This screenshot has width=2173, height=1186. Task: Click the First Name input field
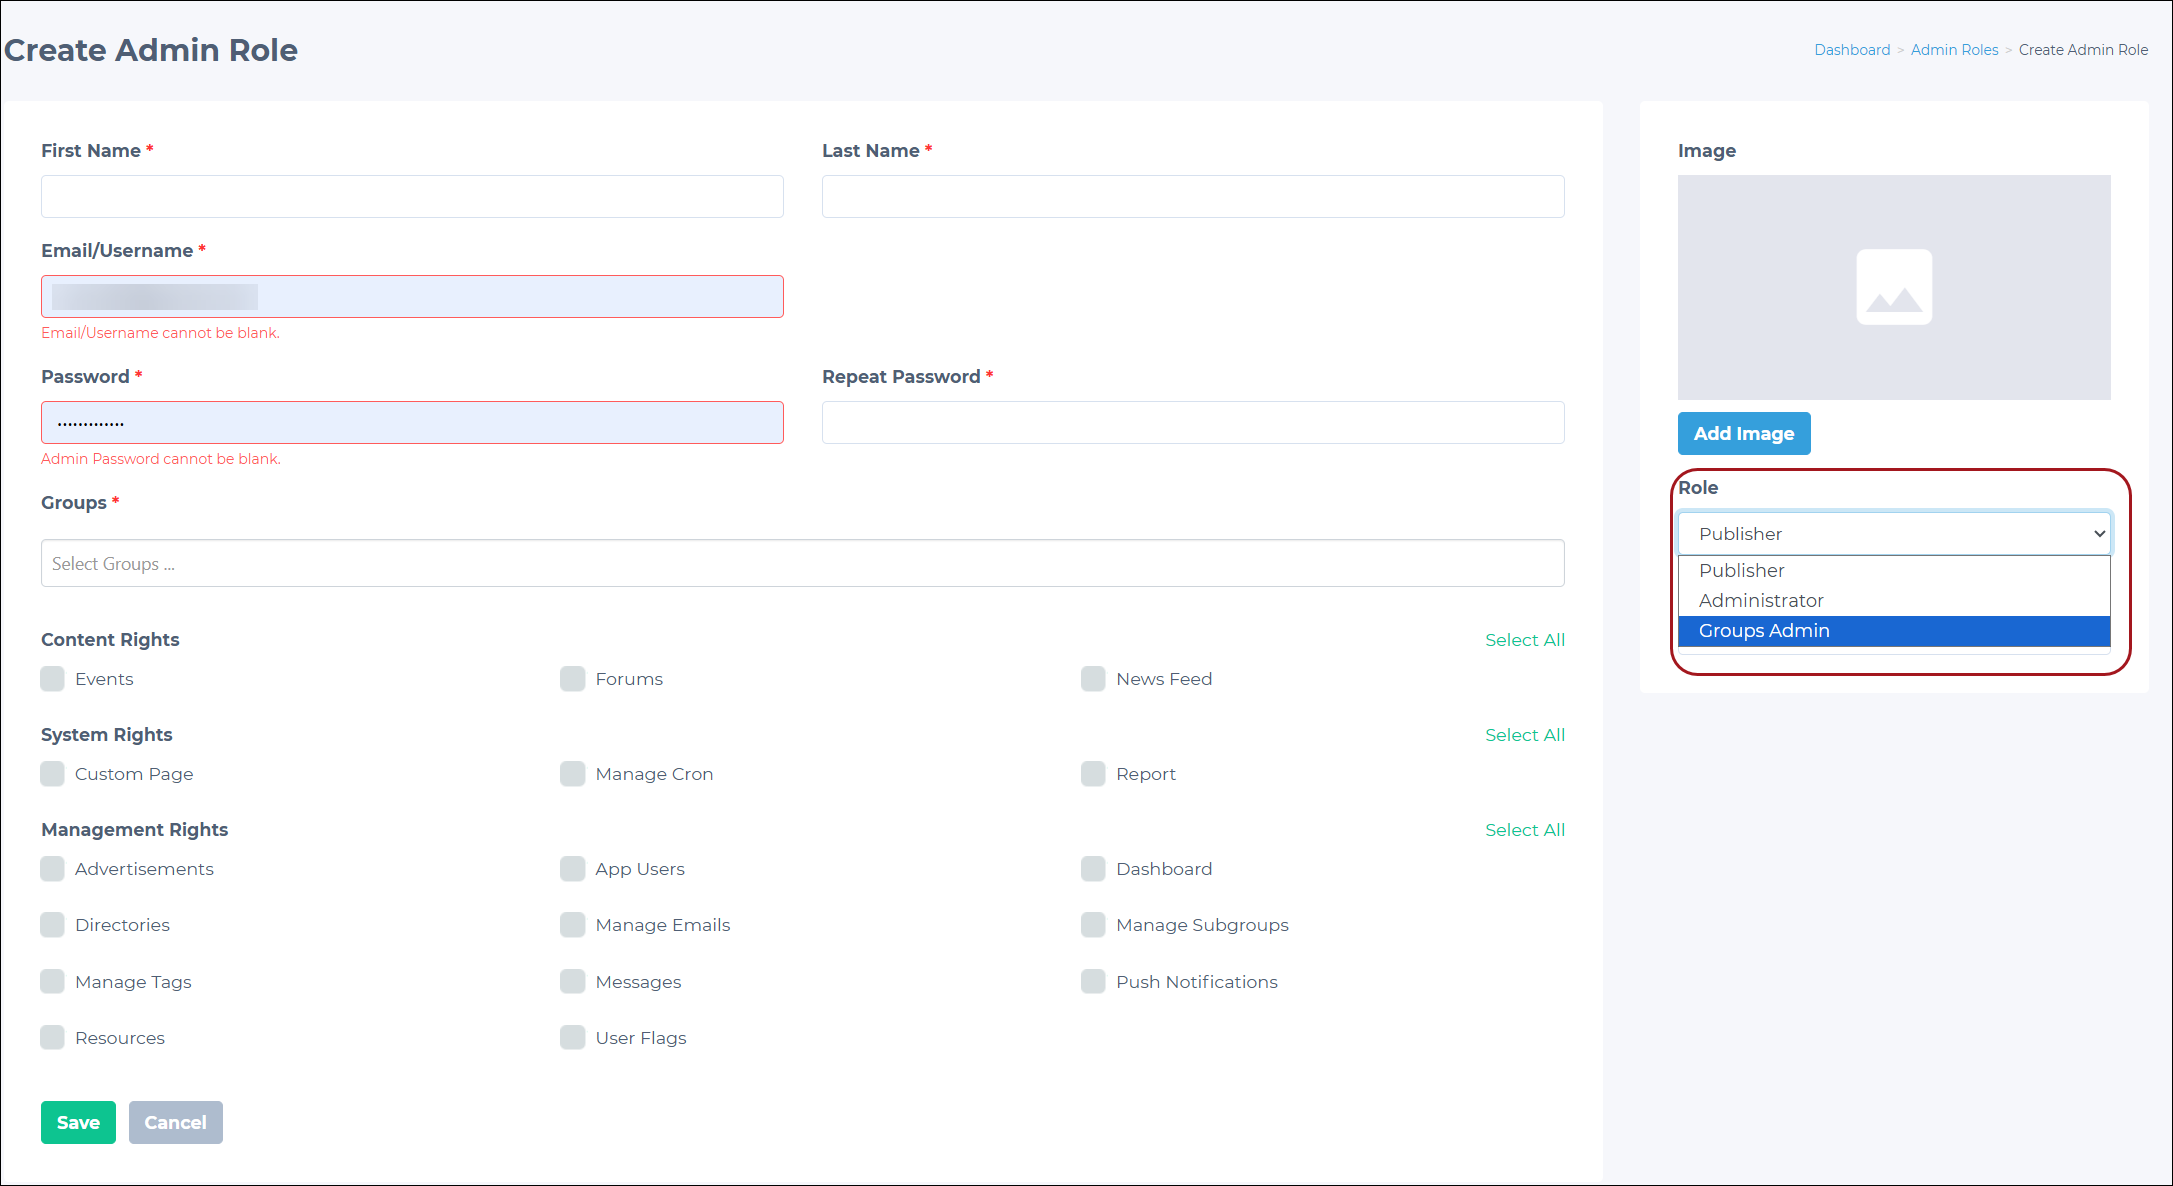412,197
